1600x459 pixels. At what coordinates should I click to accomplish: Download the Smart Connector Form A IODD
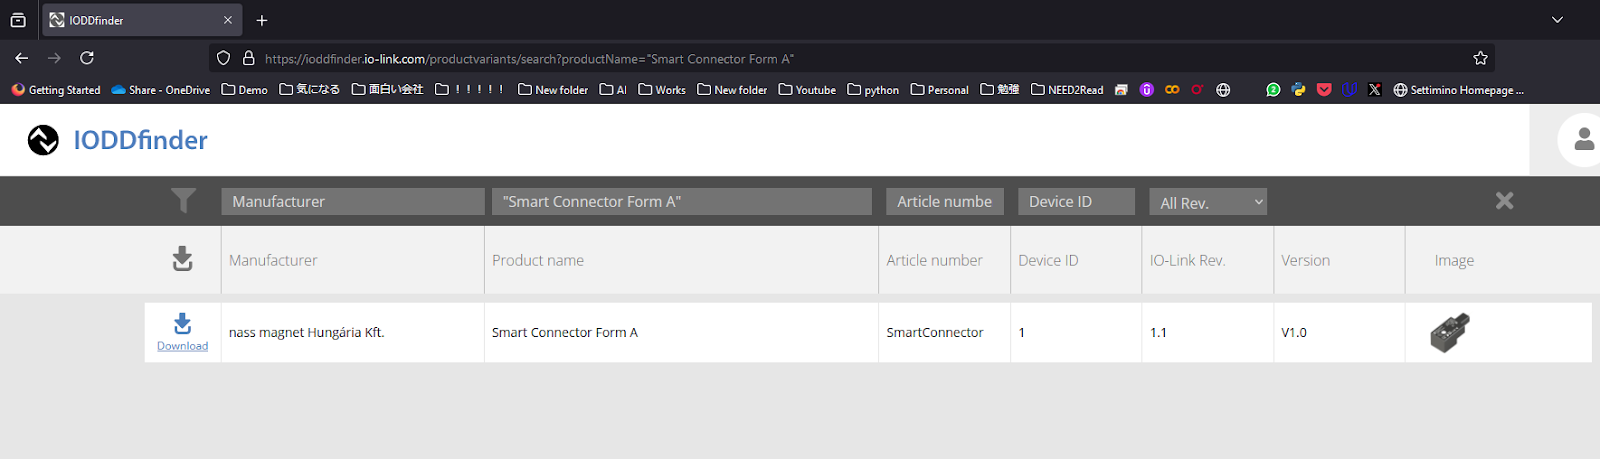[x=182, y=323]
